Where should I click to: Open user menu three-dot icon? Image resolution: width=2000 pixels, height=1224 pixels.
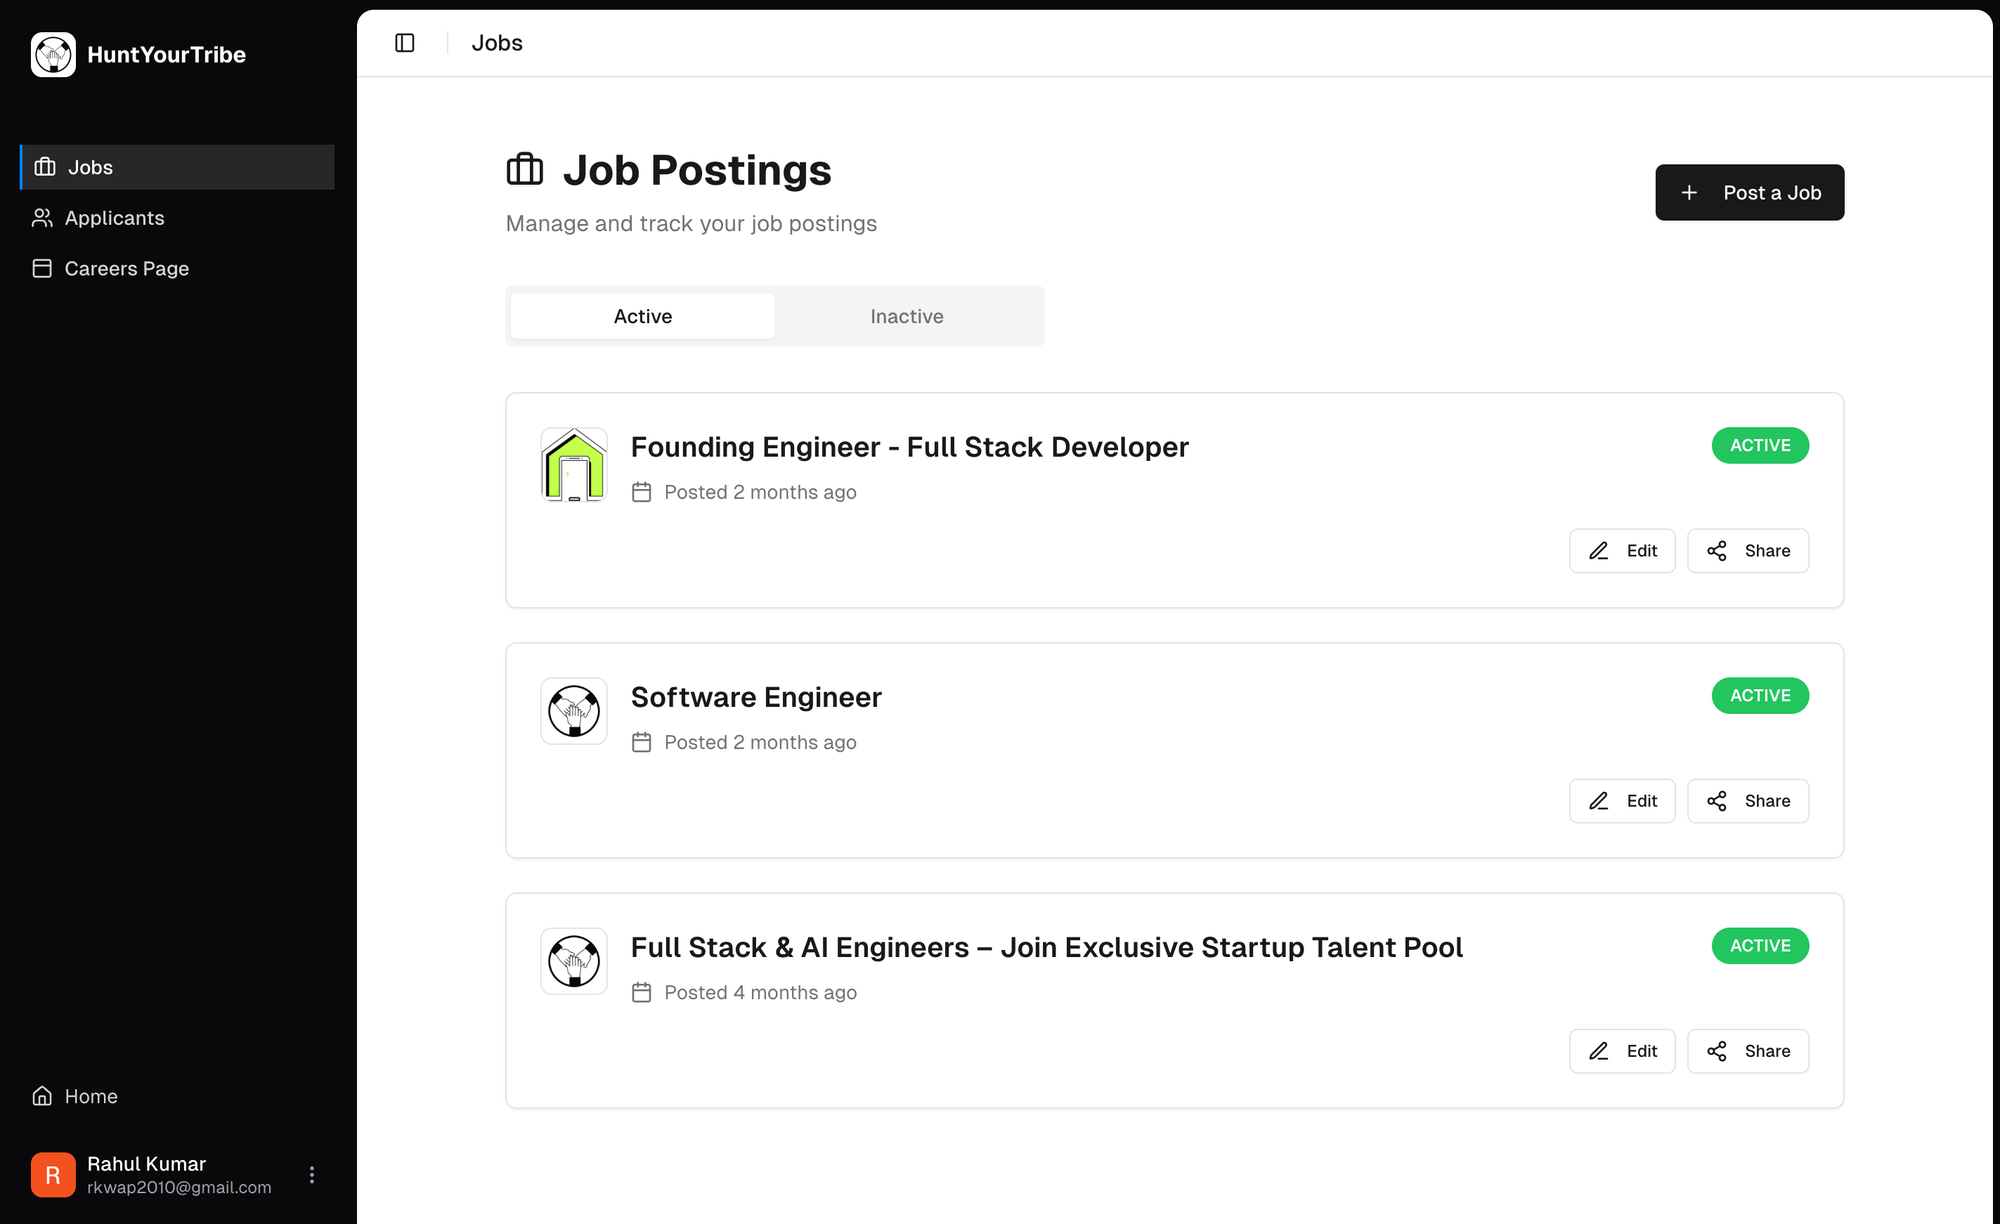[312, 1174]
